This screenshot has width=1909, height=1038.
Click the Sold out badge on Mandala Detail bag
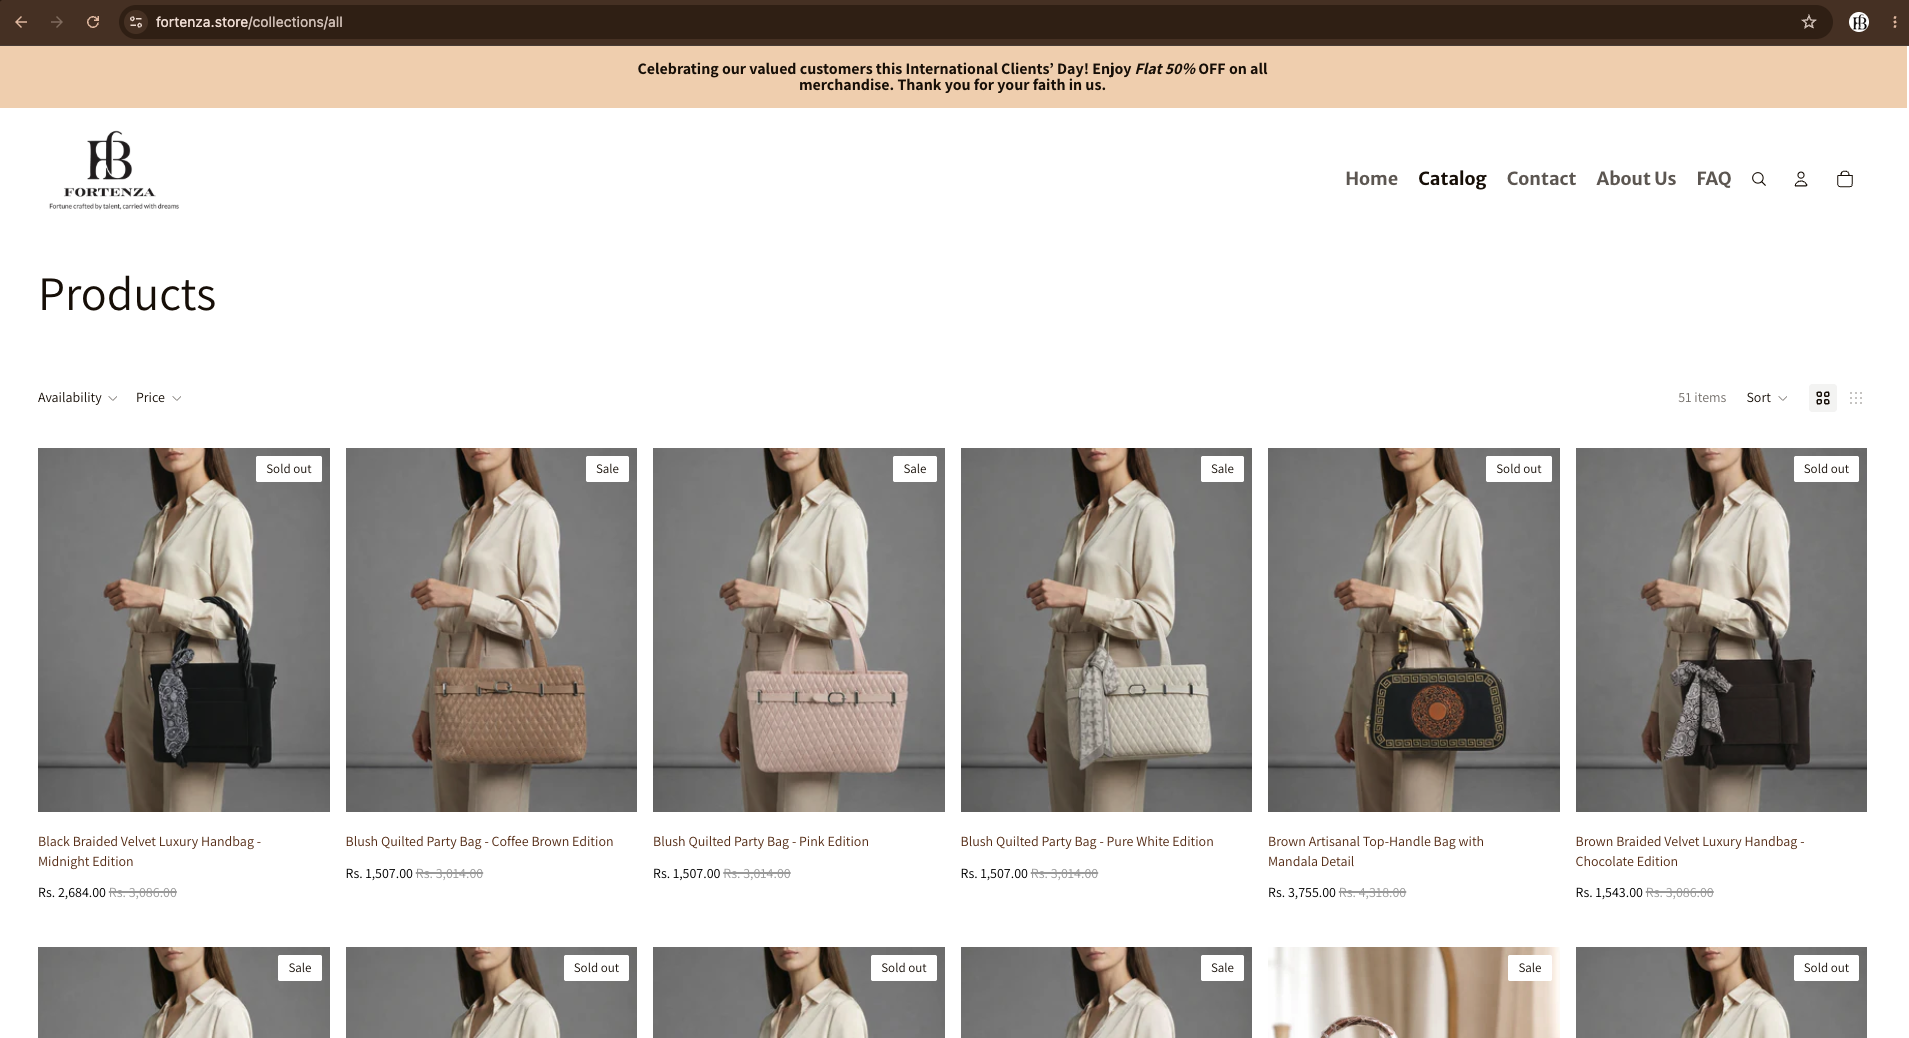(1519, 469)
